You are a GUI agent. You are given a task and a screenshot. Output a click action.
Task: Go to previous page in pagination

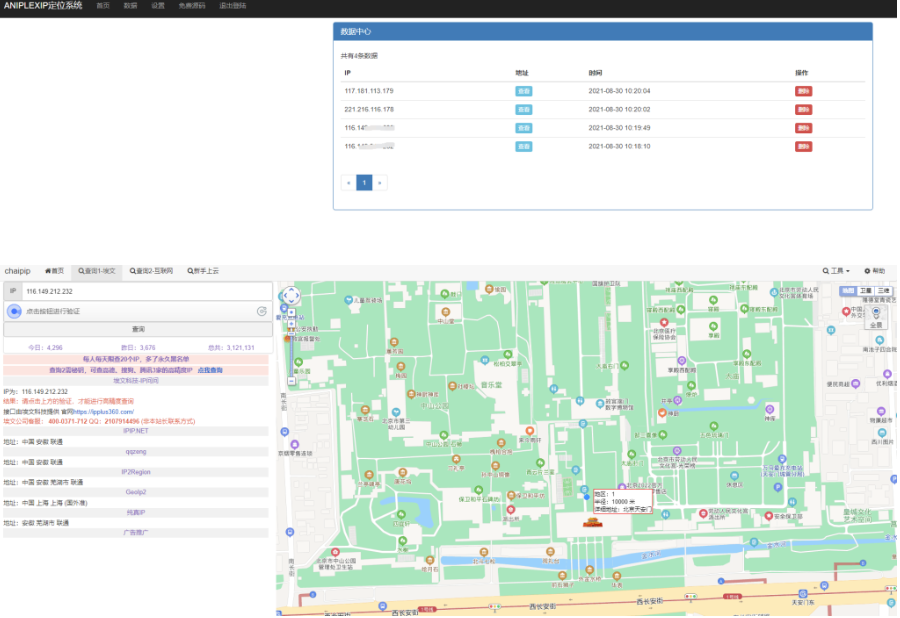pos(348,182)
